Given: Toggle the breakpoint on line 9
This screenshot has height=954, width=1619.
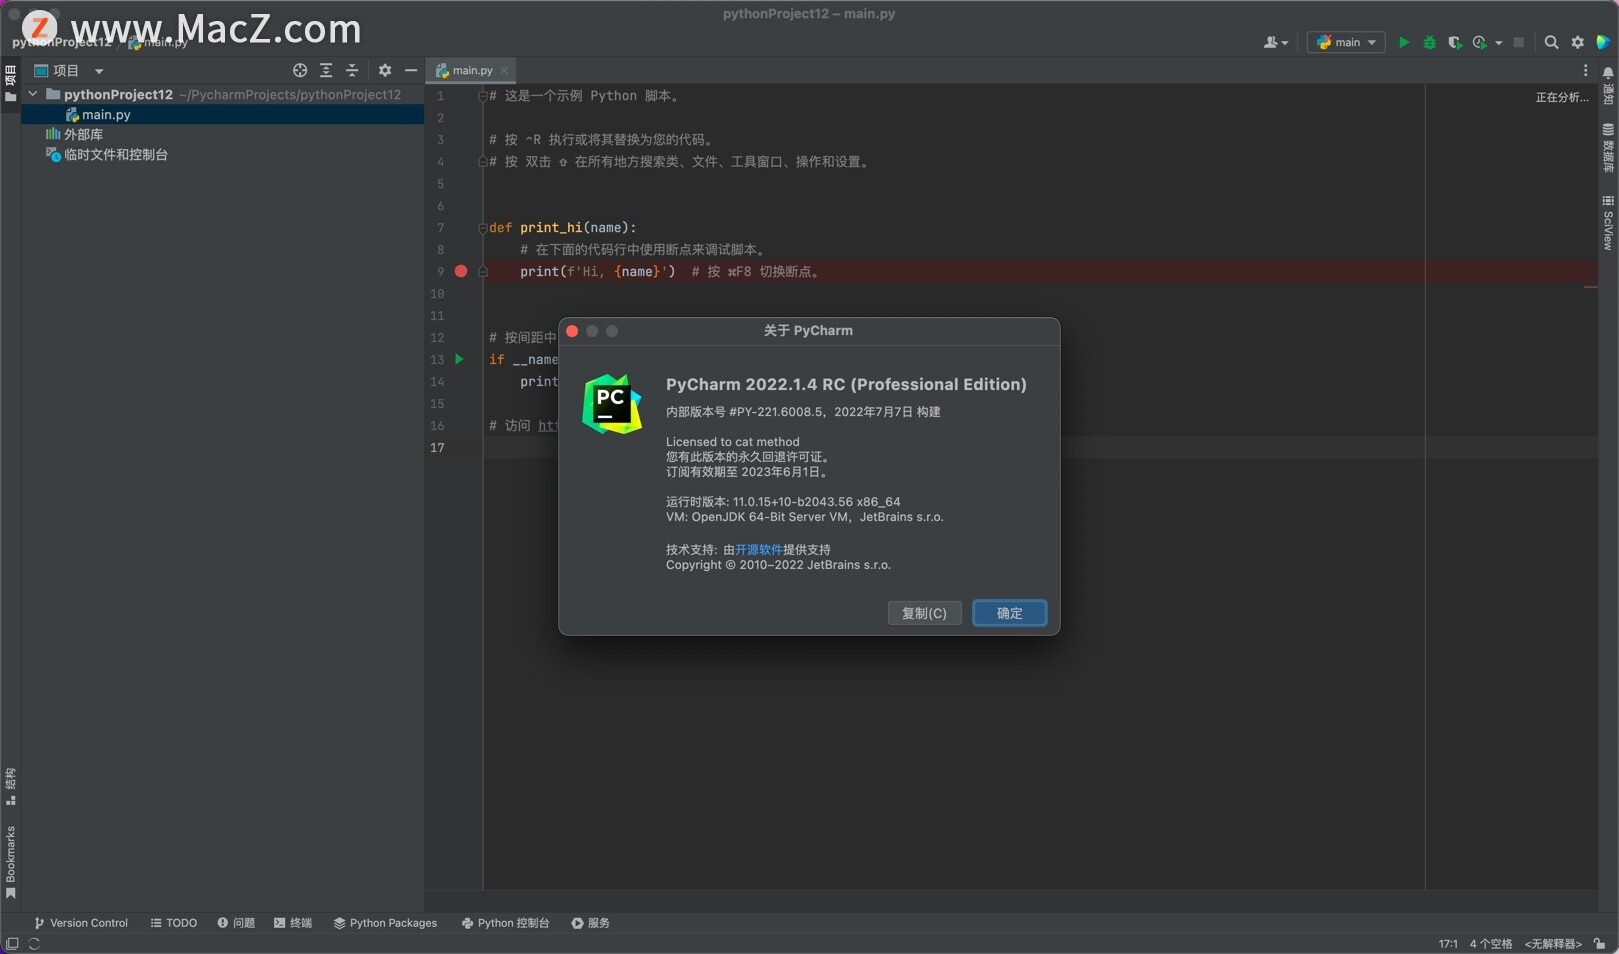Looking at the screenshot, I should (x=461, y=271).
